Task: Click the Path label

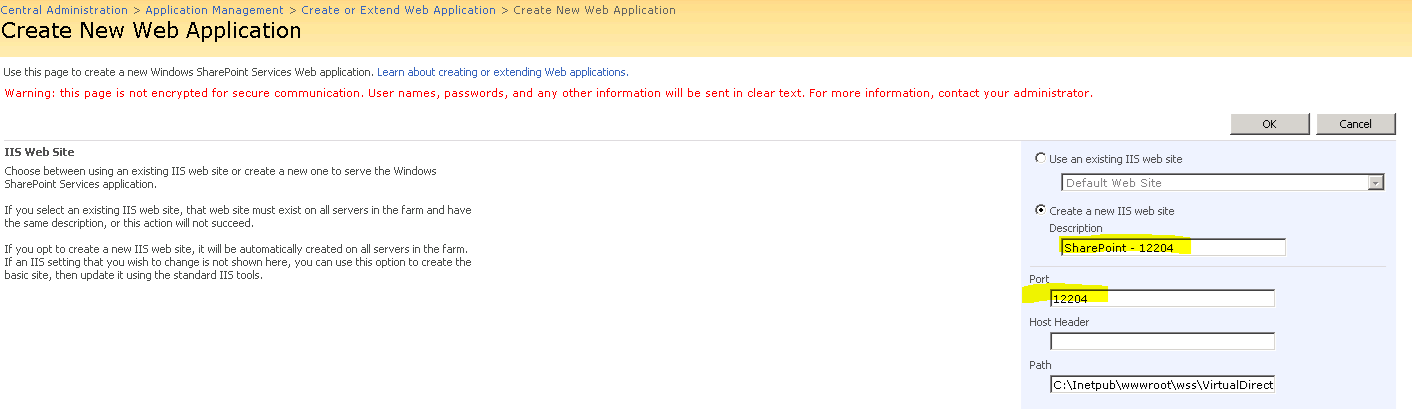Action: (1040, 365)
